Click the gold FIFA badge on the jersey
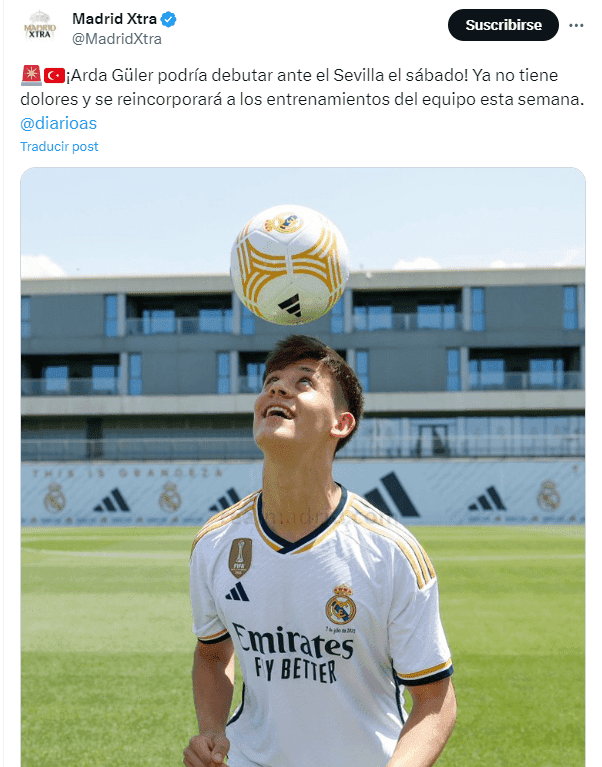Image resolution: width=602 pixels, height=767 pixels. (240, 558)
